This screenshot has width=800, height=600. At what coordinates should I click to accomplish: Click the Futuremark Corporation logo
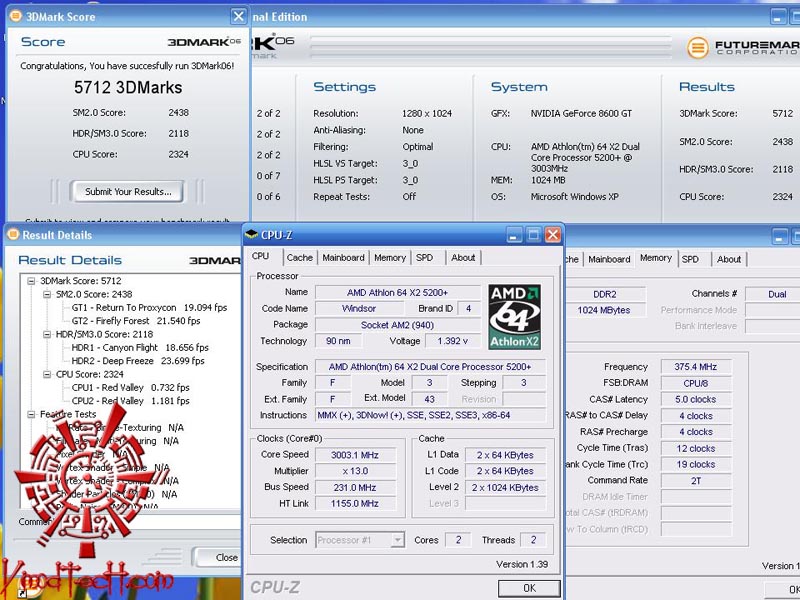[x=743, y=47]
